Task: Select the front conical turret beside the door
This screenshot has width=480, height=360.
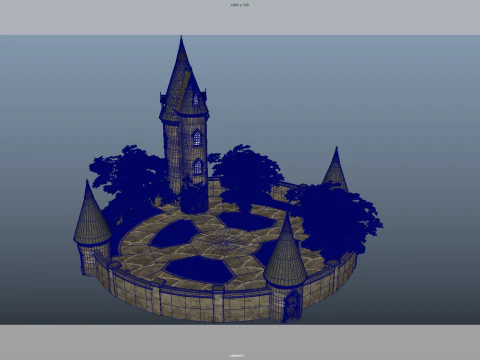Action: click(x=285, y=267)
